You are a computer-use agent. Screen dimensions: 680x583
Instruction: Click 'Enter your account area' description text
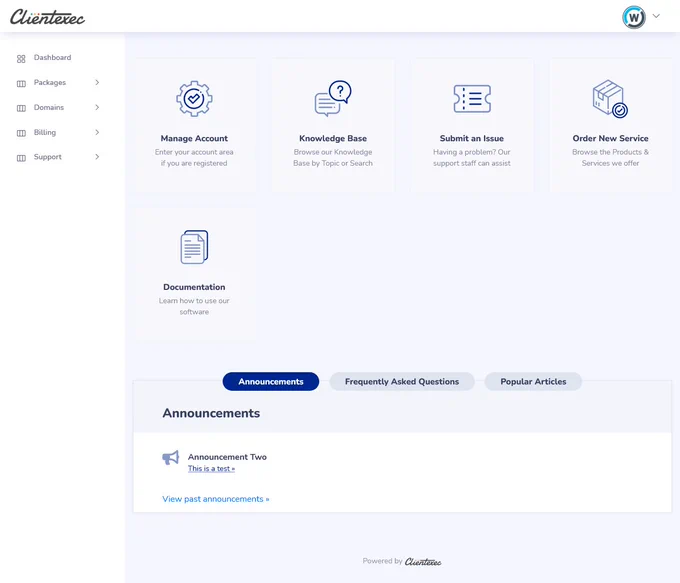point(194,157)
